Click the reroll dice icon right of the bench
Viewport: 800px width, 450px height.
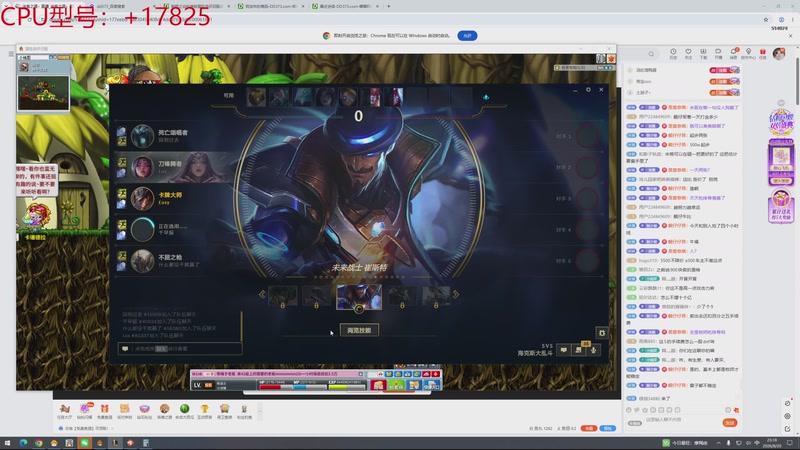486,97
